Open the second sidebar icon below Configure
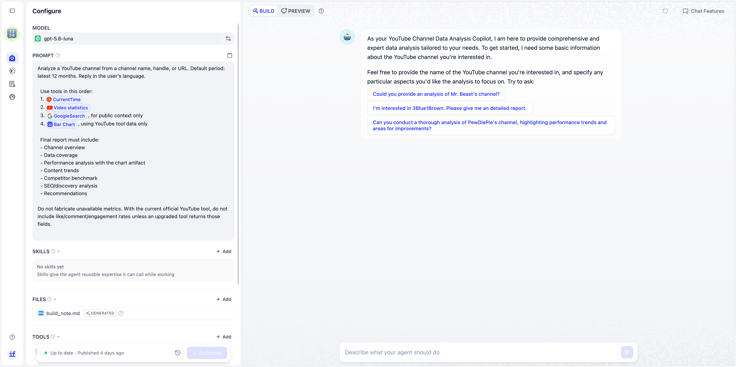736x367 pixels. pos(12,71)
